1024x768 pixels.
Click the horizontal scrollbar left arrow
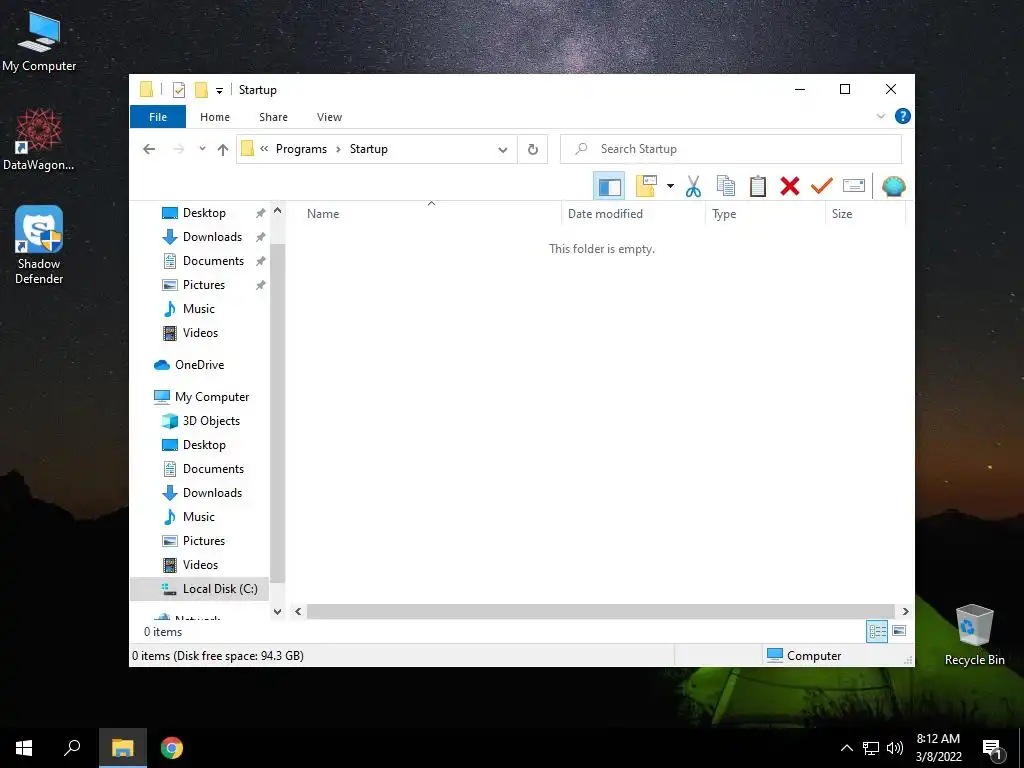pos(298,612)
